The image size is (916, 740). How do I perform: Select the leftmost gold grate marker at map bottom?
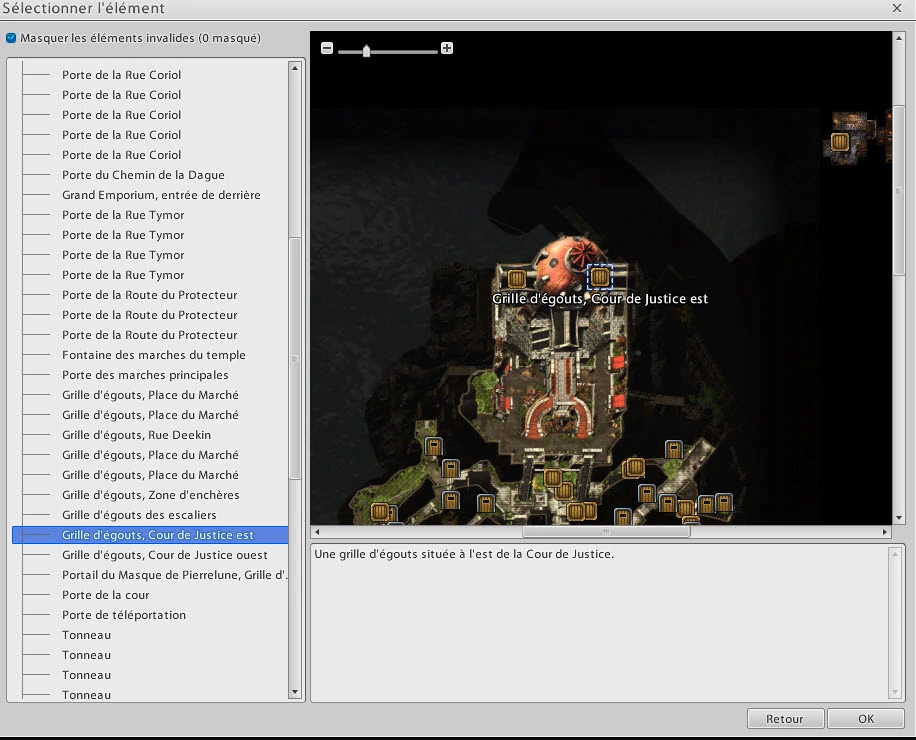[x=380, y=512]
